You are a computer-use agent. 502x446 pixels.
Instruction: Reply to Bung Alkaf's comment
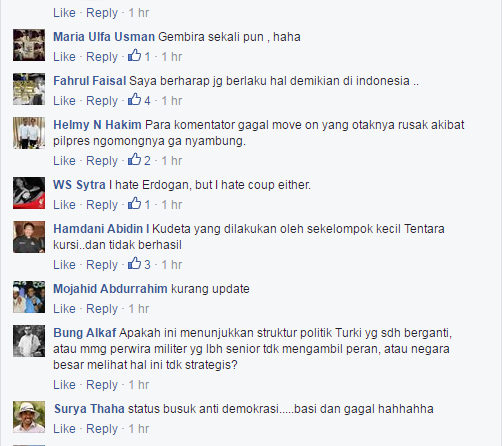102,385
